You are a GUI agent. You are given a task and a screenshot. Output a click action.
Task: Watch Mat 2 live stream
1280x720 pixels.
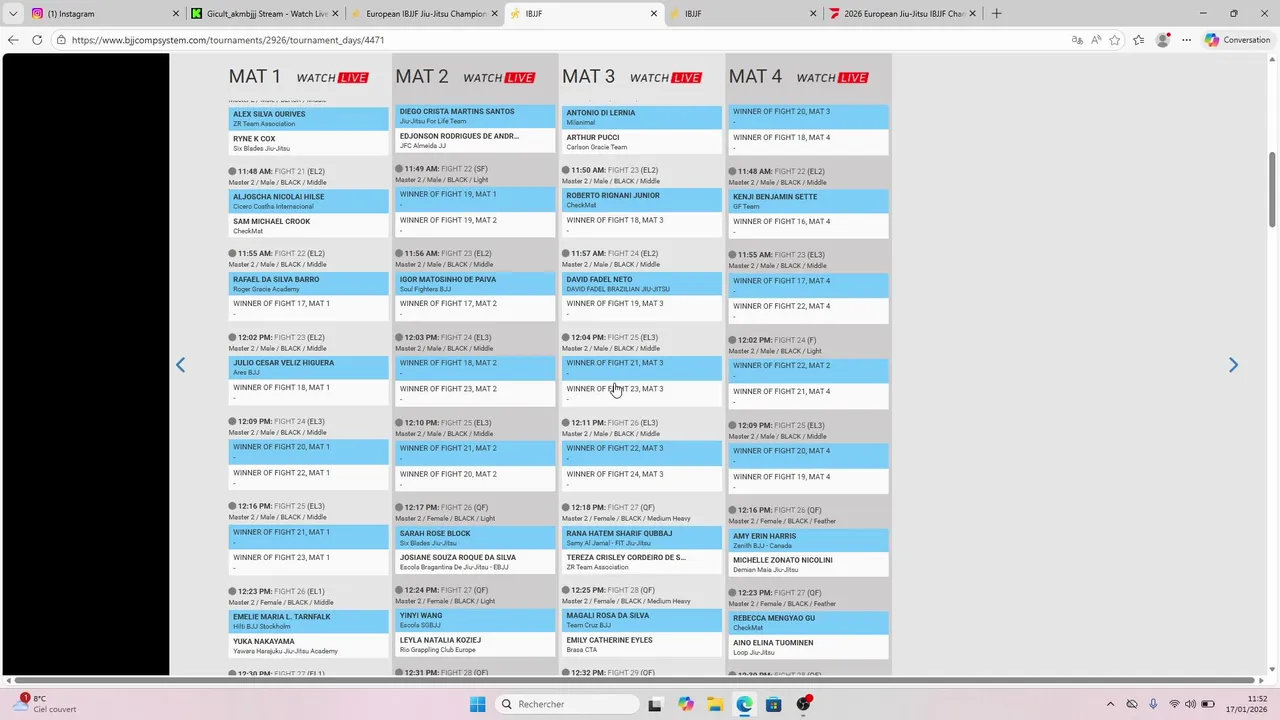(499, 77)
